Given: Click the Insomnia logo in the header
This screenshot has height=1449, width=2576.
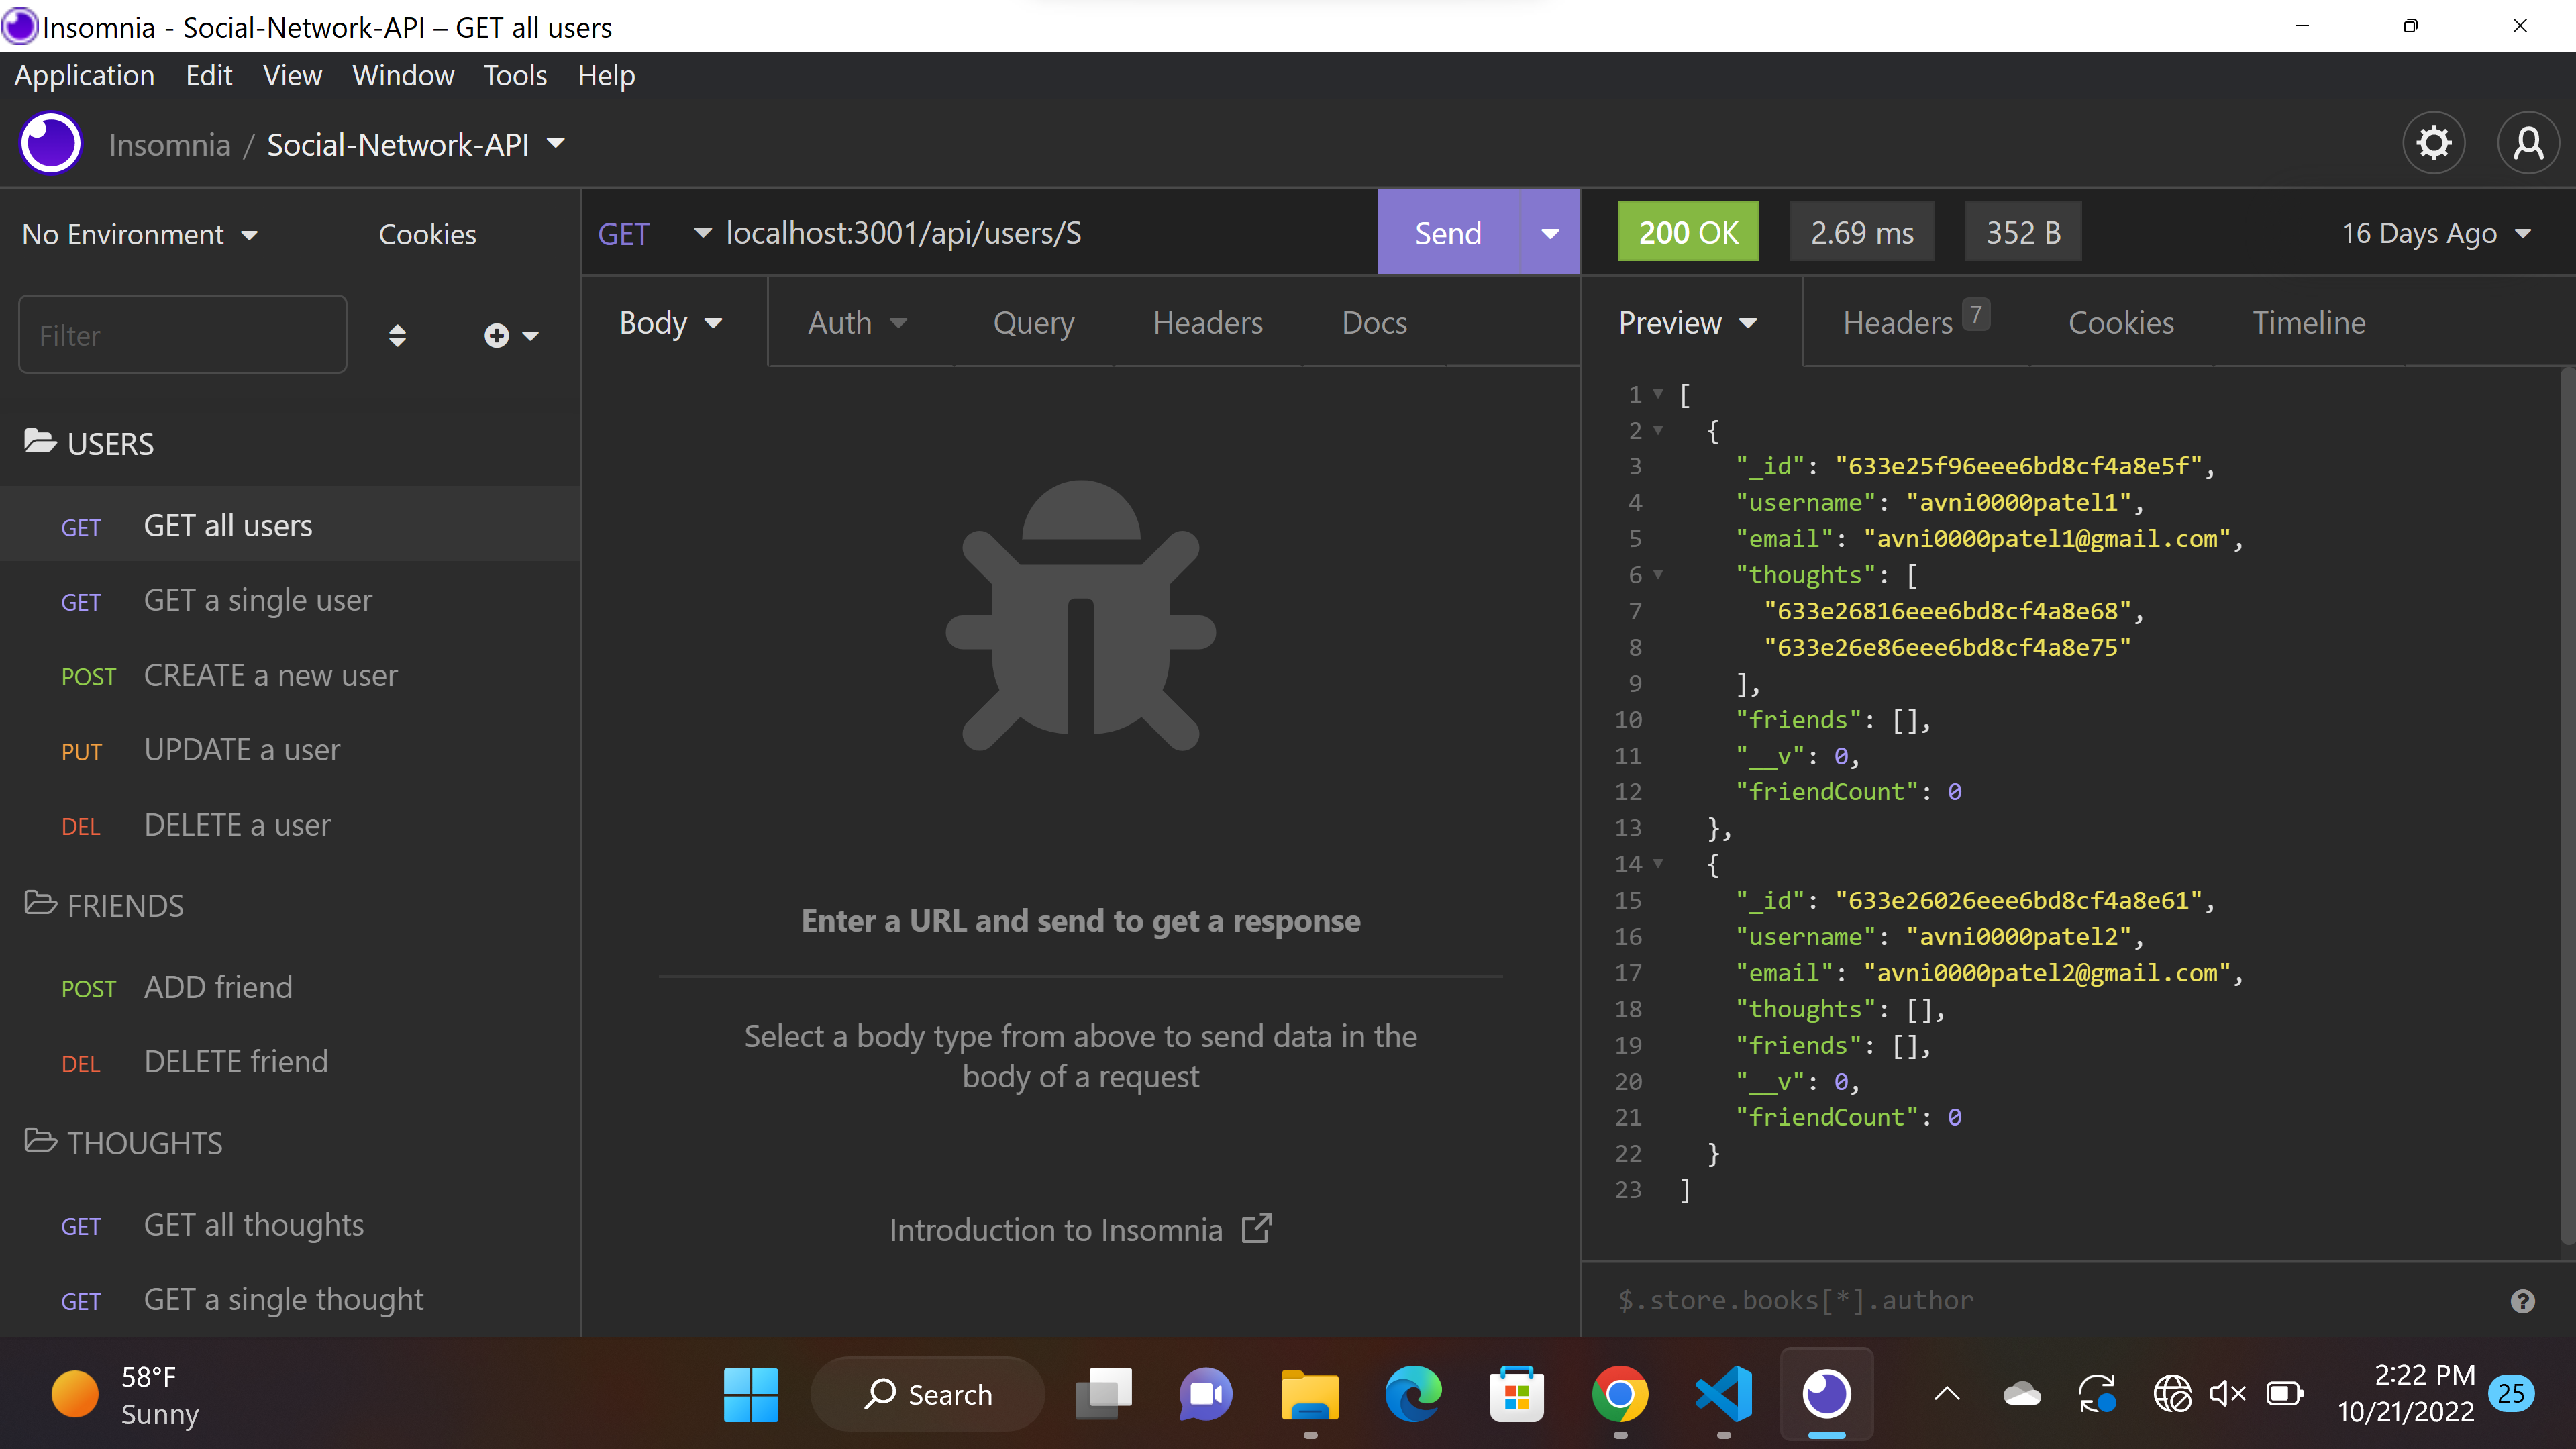Looking at the screenshot, I should (51, 143).
